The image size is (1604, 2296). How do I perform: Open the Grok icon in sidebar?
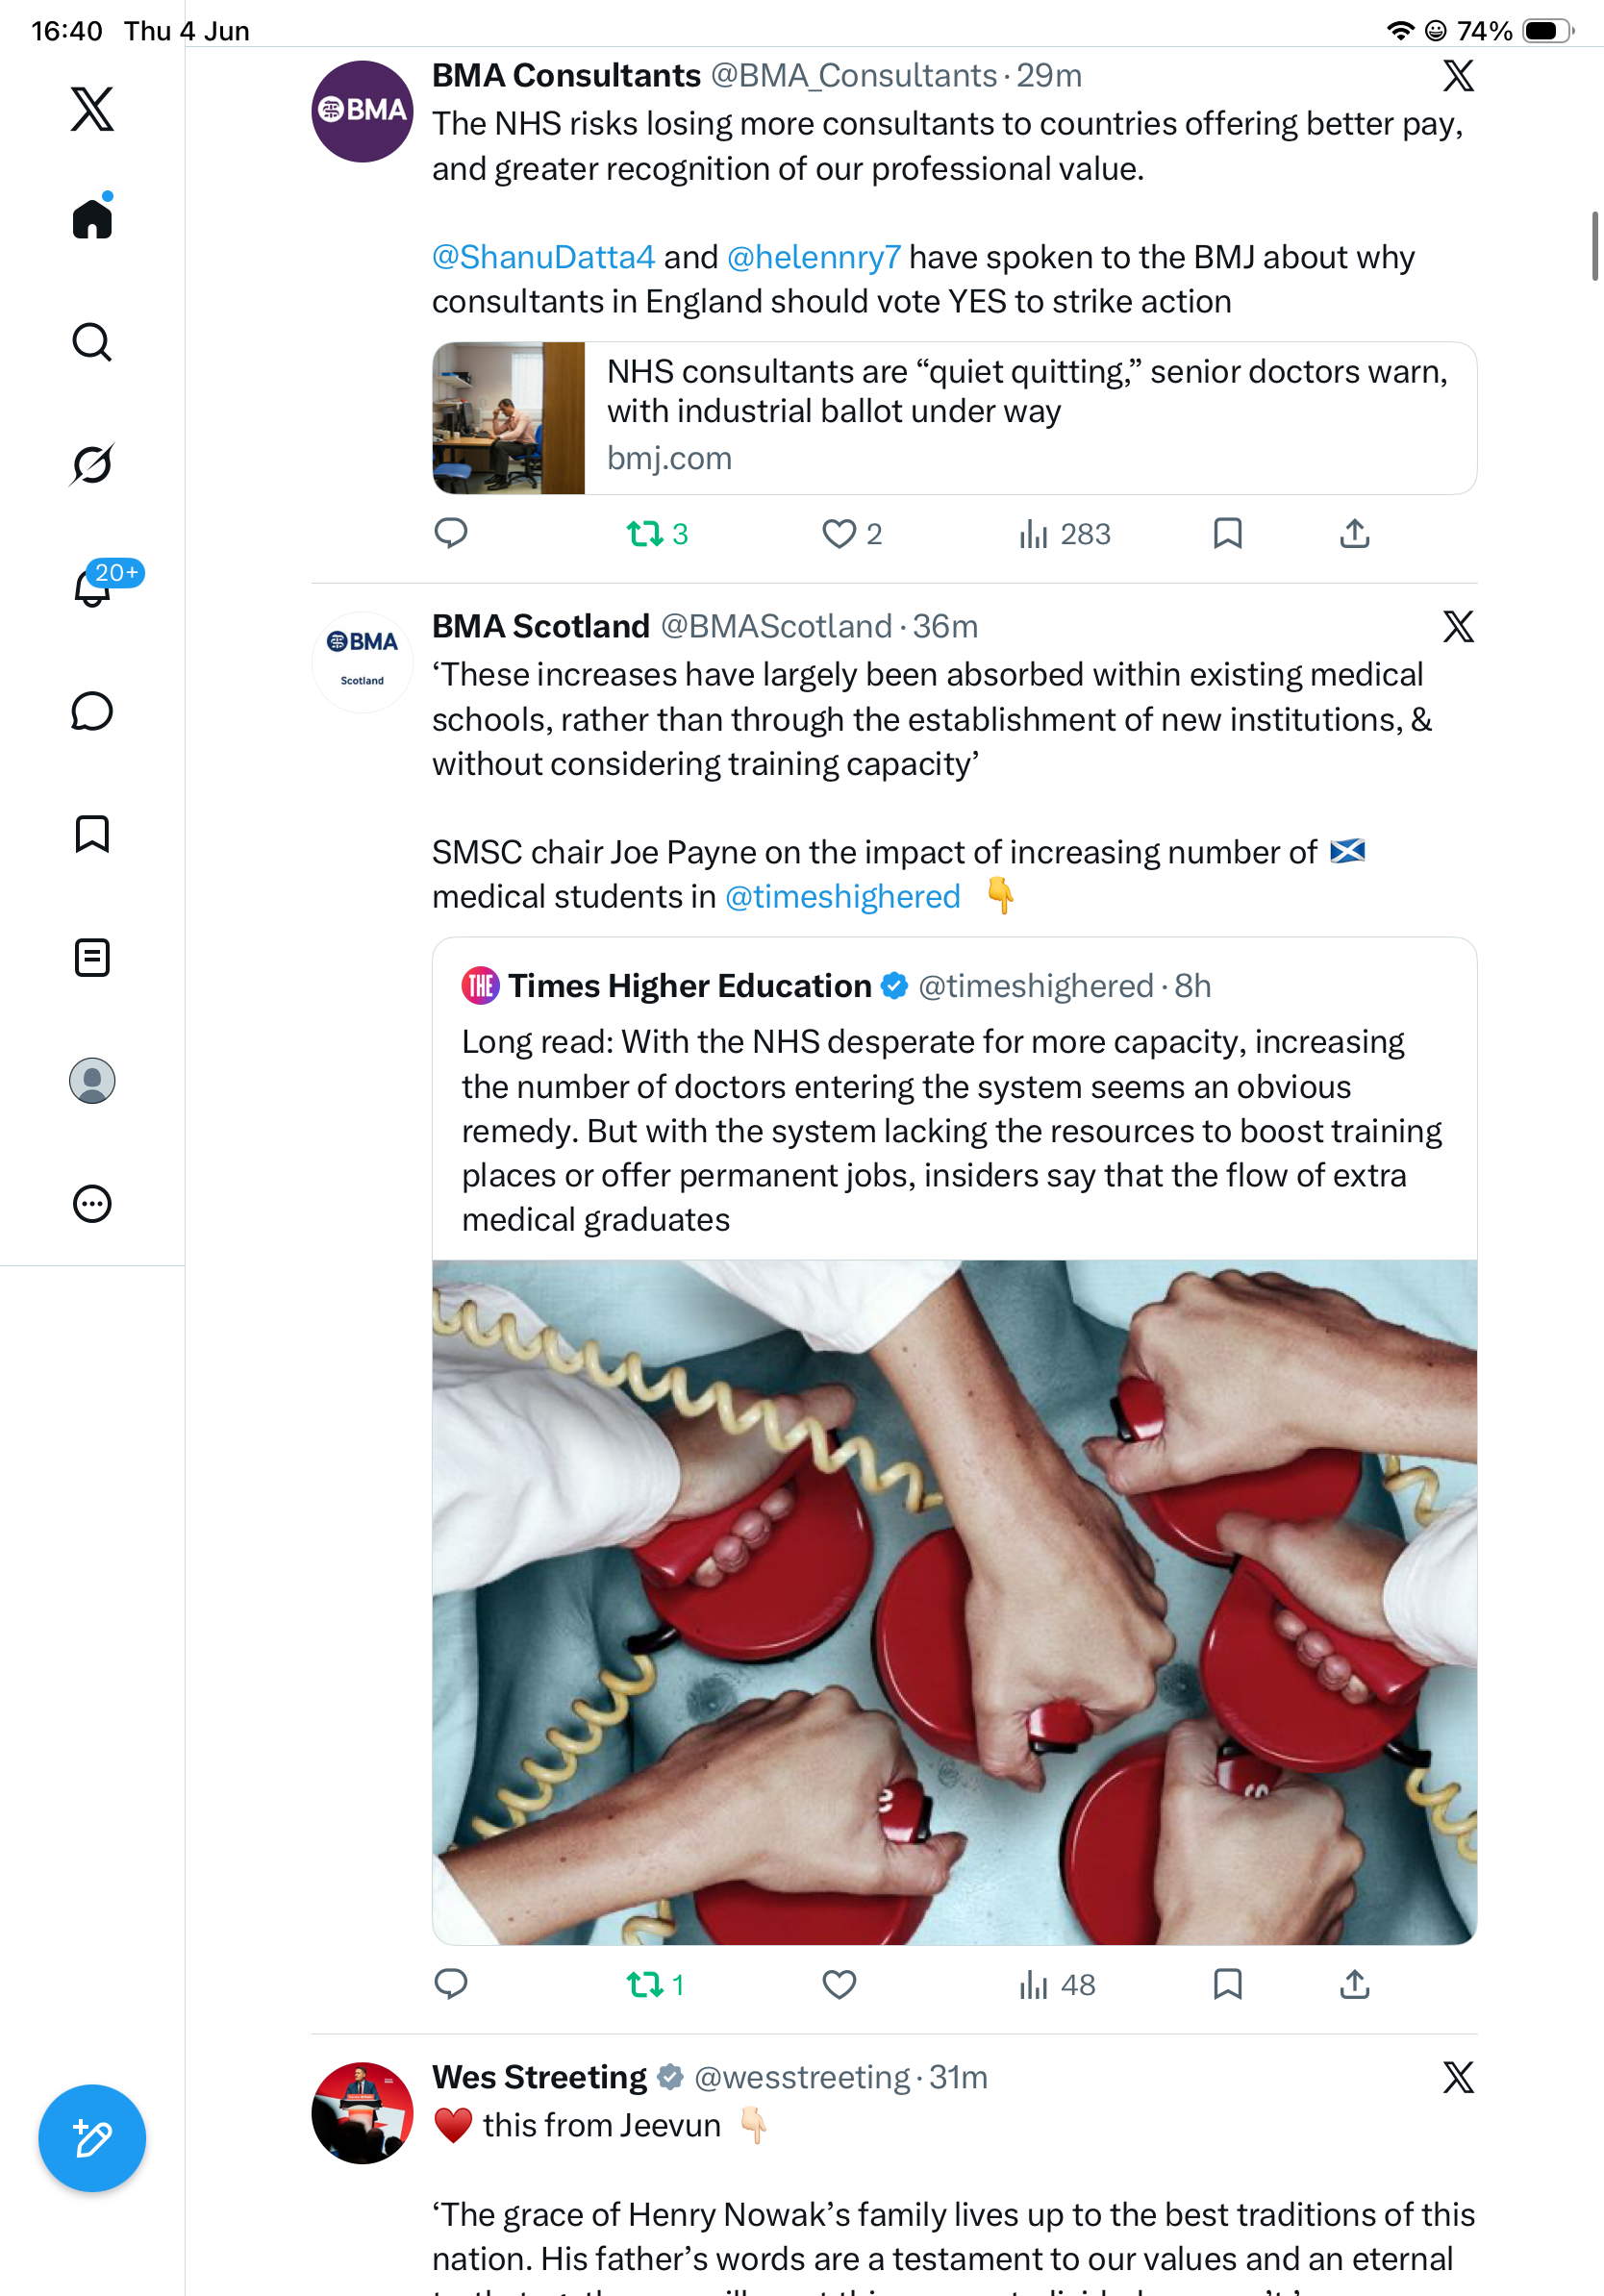coord(92,464)
